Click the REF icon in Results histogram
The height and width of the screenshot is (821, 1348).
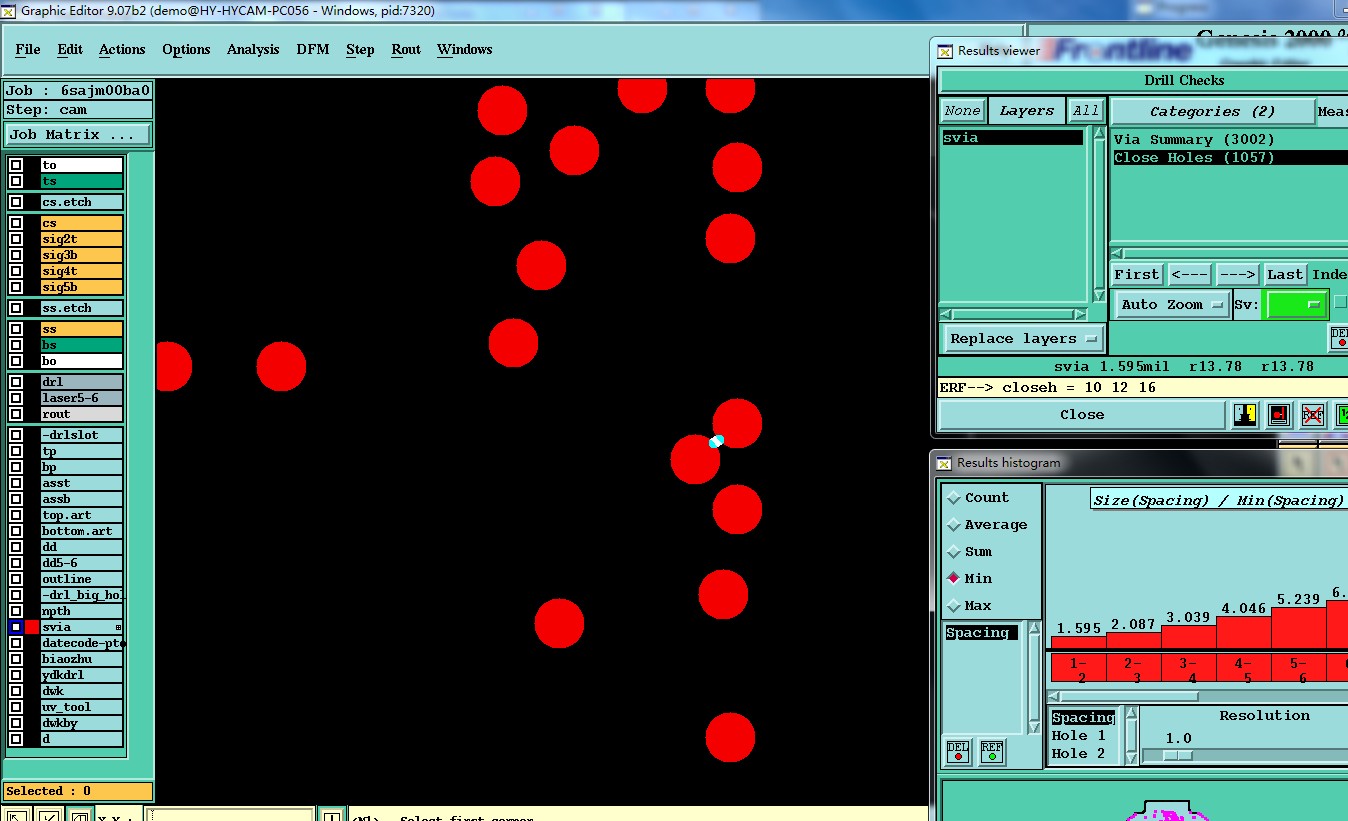click(x=992, y=751)
